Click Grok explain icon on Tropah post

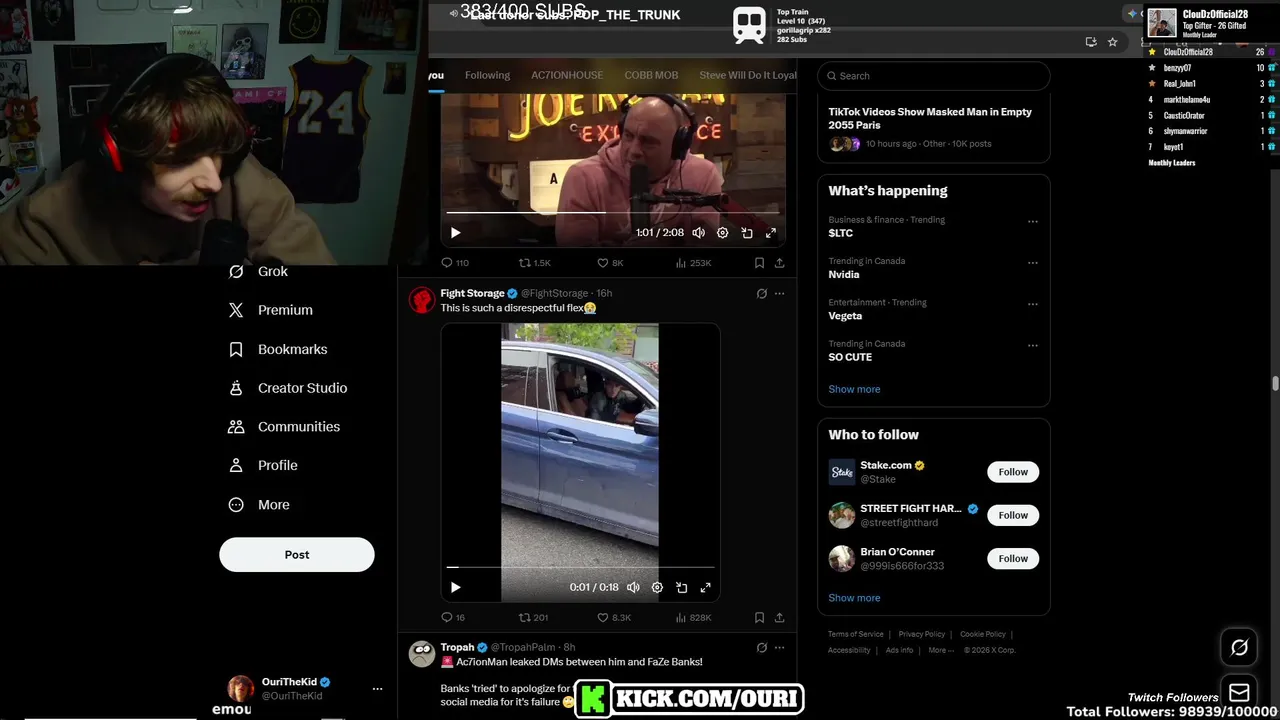pos(761,648)
